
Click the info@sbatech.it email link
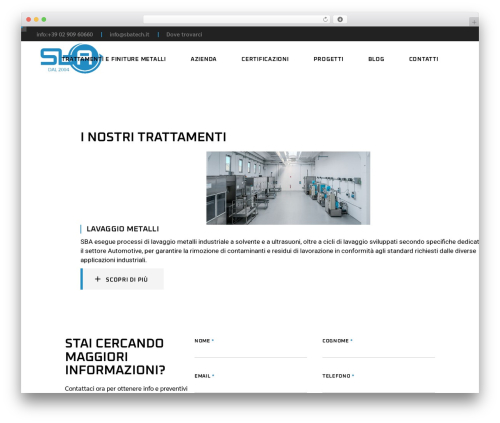click(x=129, y=34)
